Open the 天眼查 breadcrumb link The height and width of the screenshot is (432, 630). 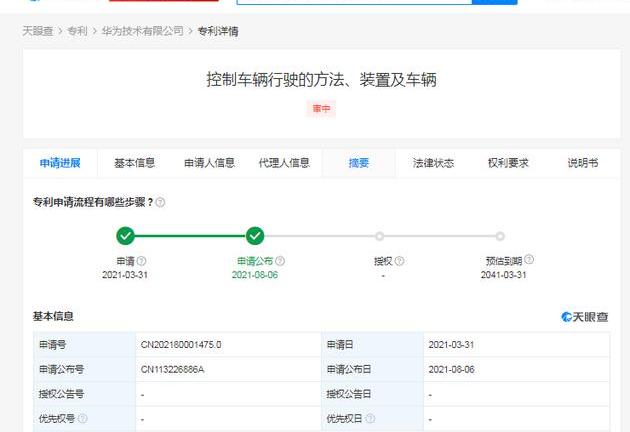38,31
